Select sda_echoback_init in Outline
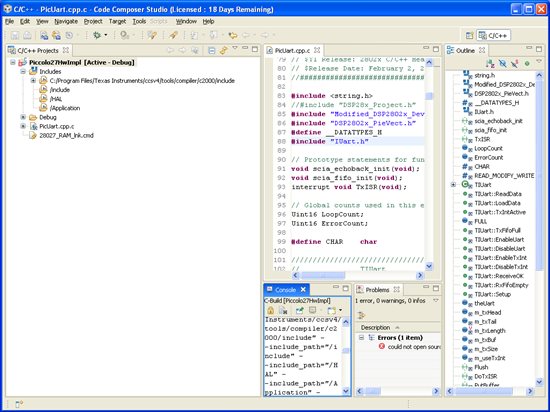550x412 pixels. (x=498, y=121)
